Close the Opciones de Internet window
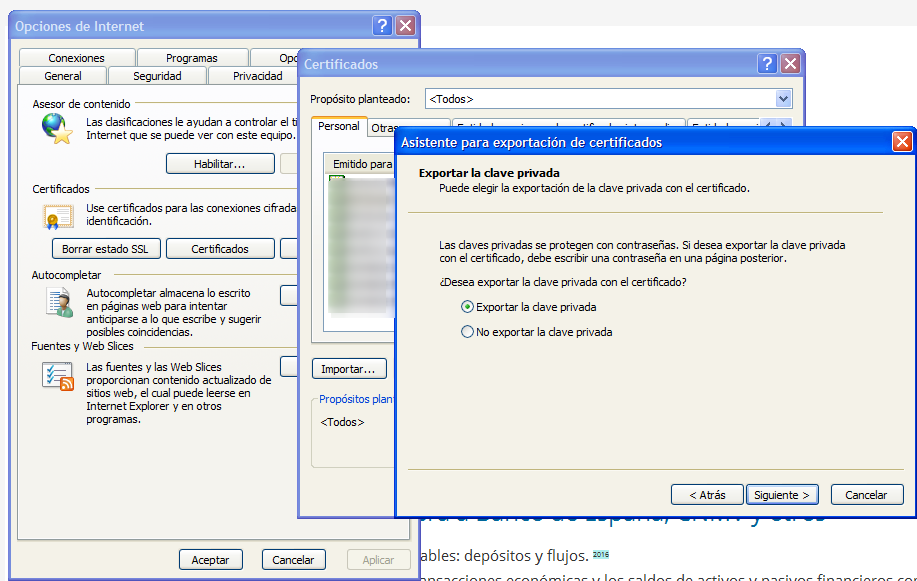This screenshot has width=917, height=581. (405, 25)
